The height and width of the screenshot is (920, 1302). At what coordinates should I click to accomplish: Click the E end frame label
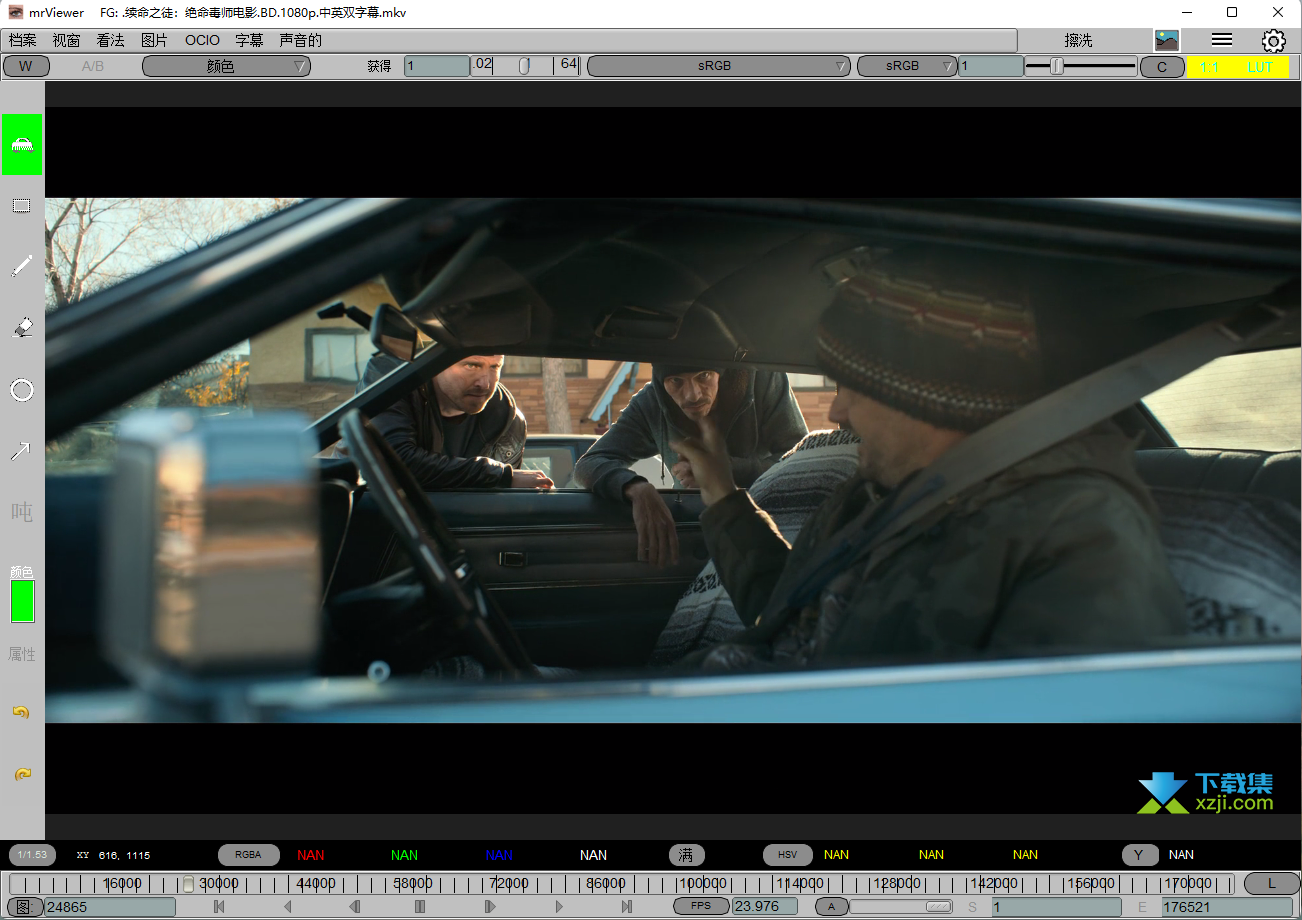pos(1142,907)
